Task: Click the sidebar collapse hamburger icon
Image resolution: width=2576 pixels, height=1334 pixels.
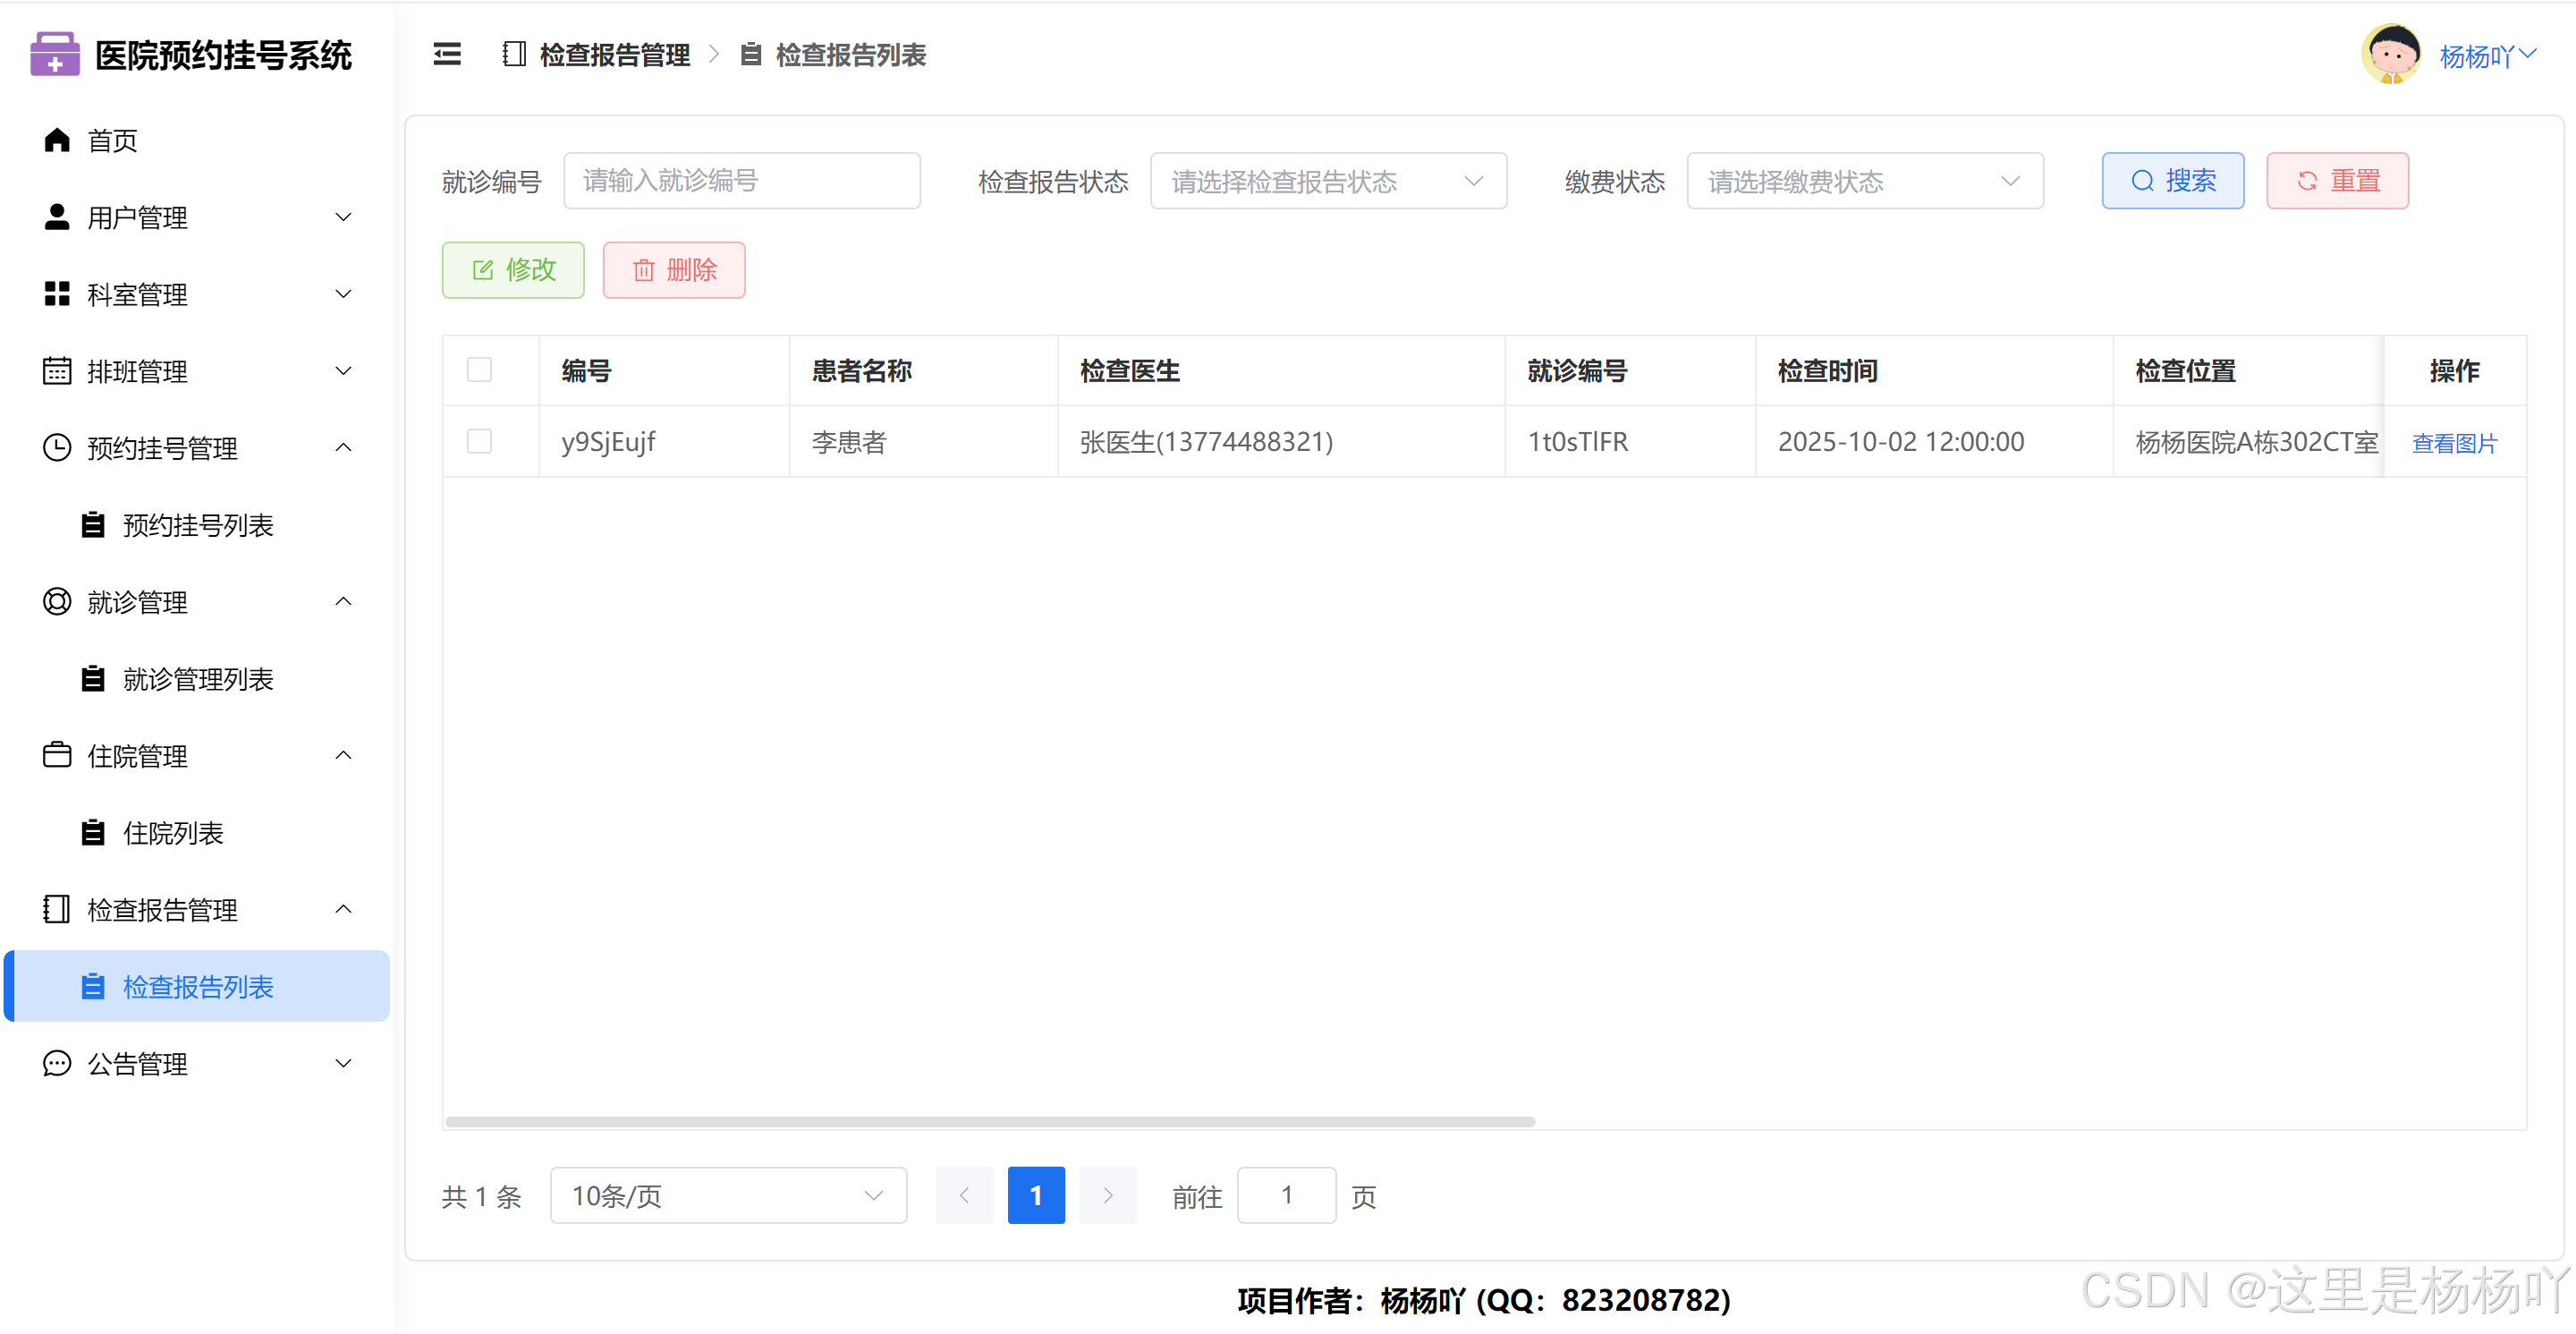Action: coord(447,54)
